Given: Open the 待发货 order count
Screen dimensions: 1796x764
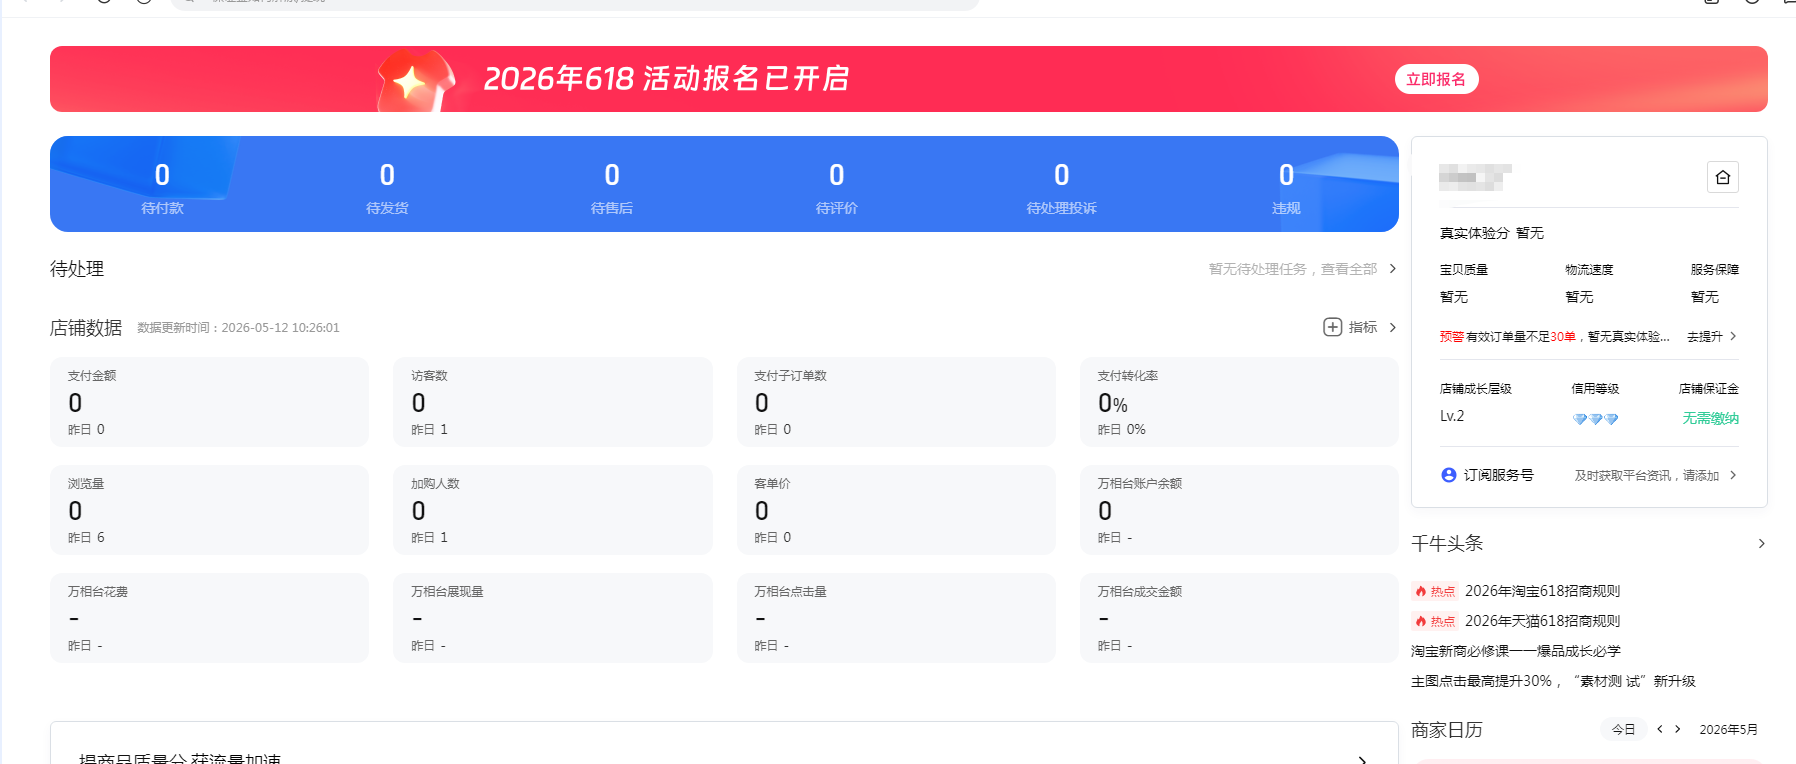Looking at the screenshot, I should click(387, 188).
